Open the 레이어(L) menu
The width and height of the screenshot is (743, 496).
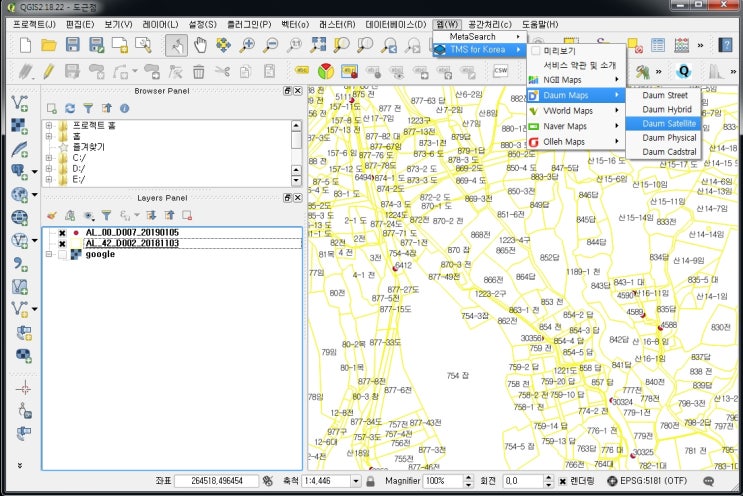[x=160, y=24]
